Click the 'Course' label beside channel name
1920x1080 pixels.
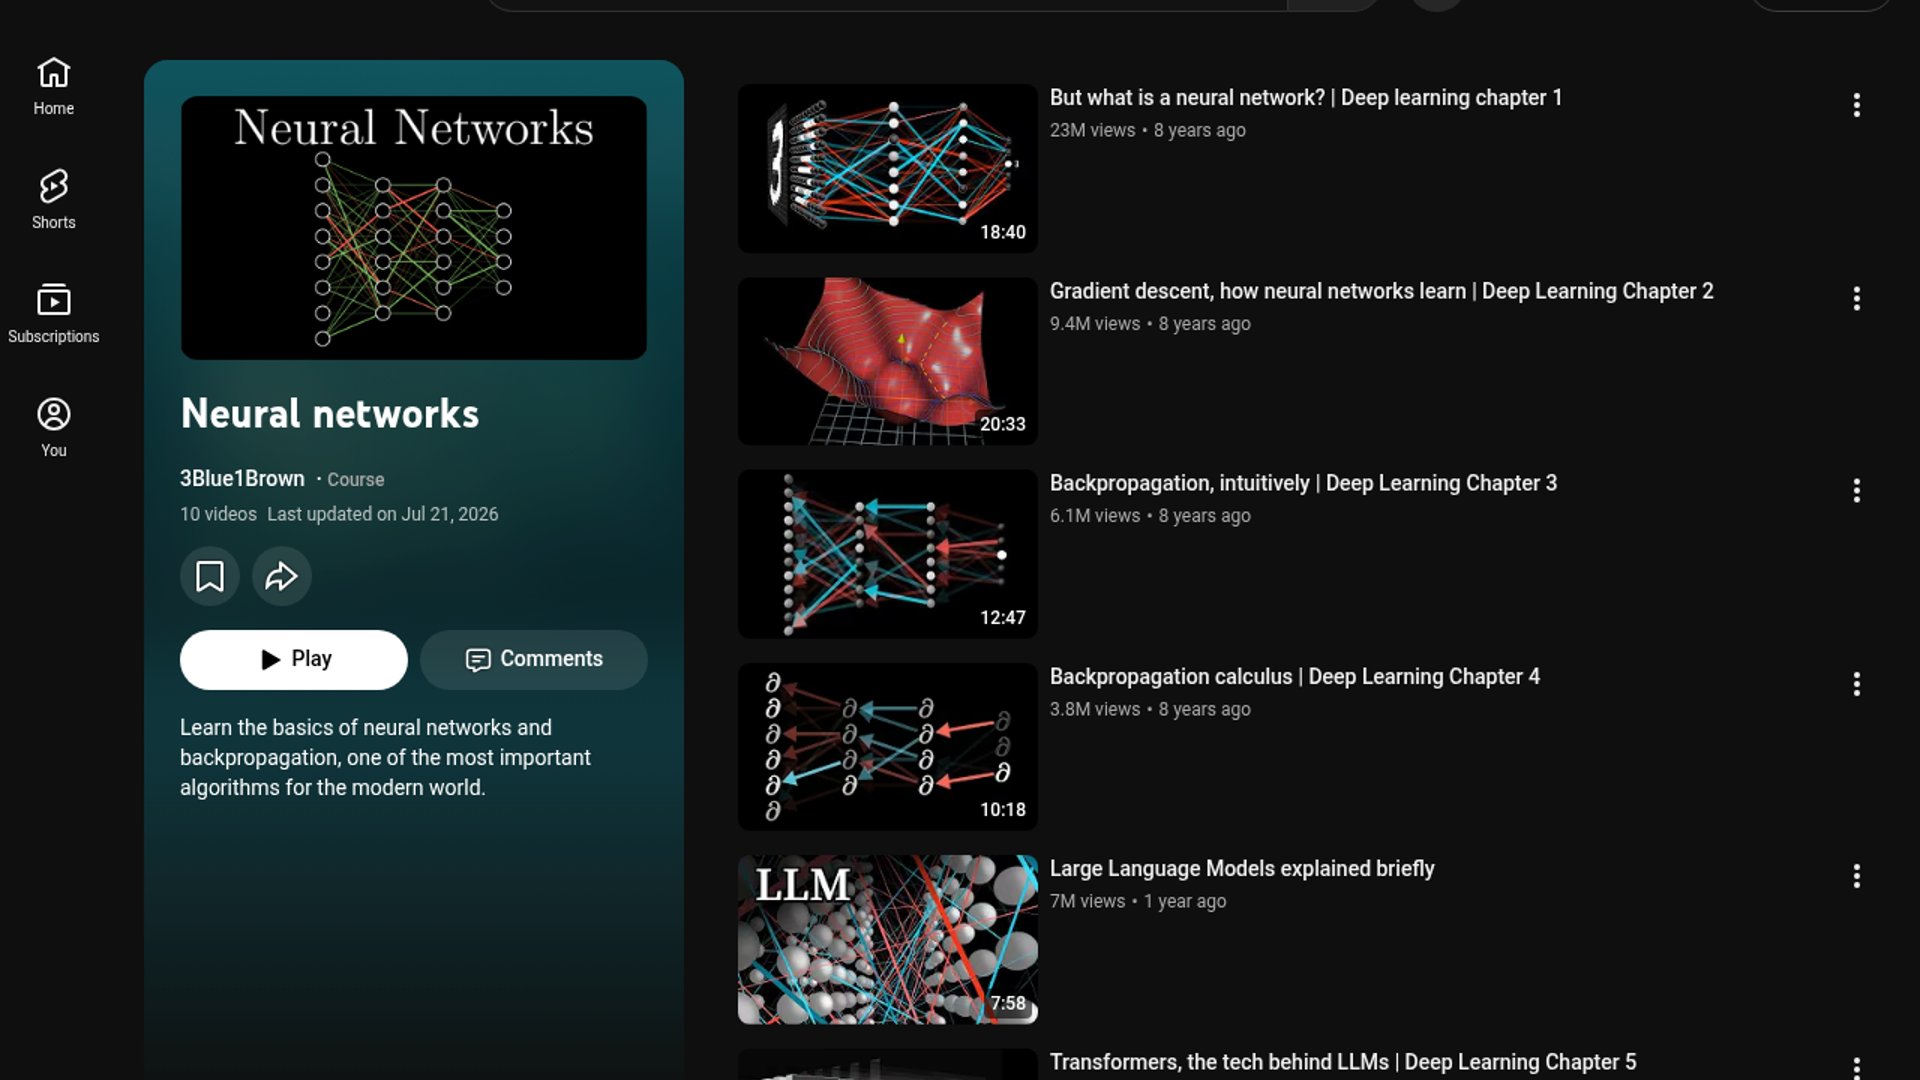[x=356, y=480]
